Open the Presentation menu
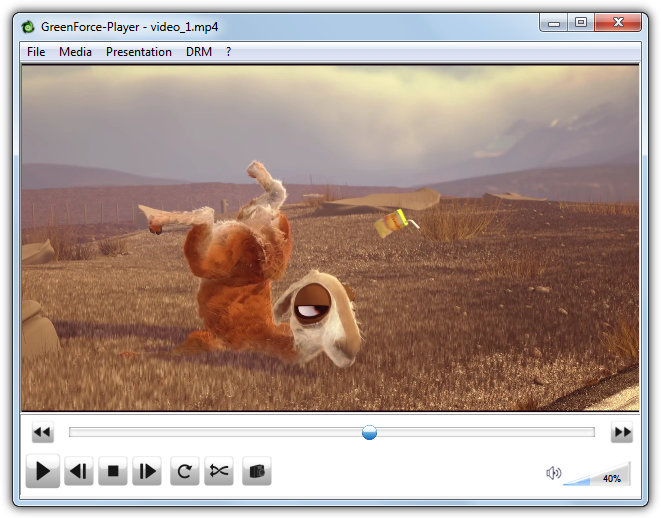 [x=139, y=52]
